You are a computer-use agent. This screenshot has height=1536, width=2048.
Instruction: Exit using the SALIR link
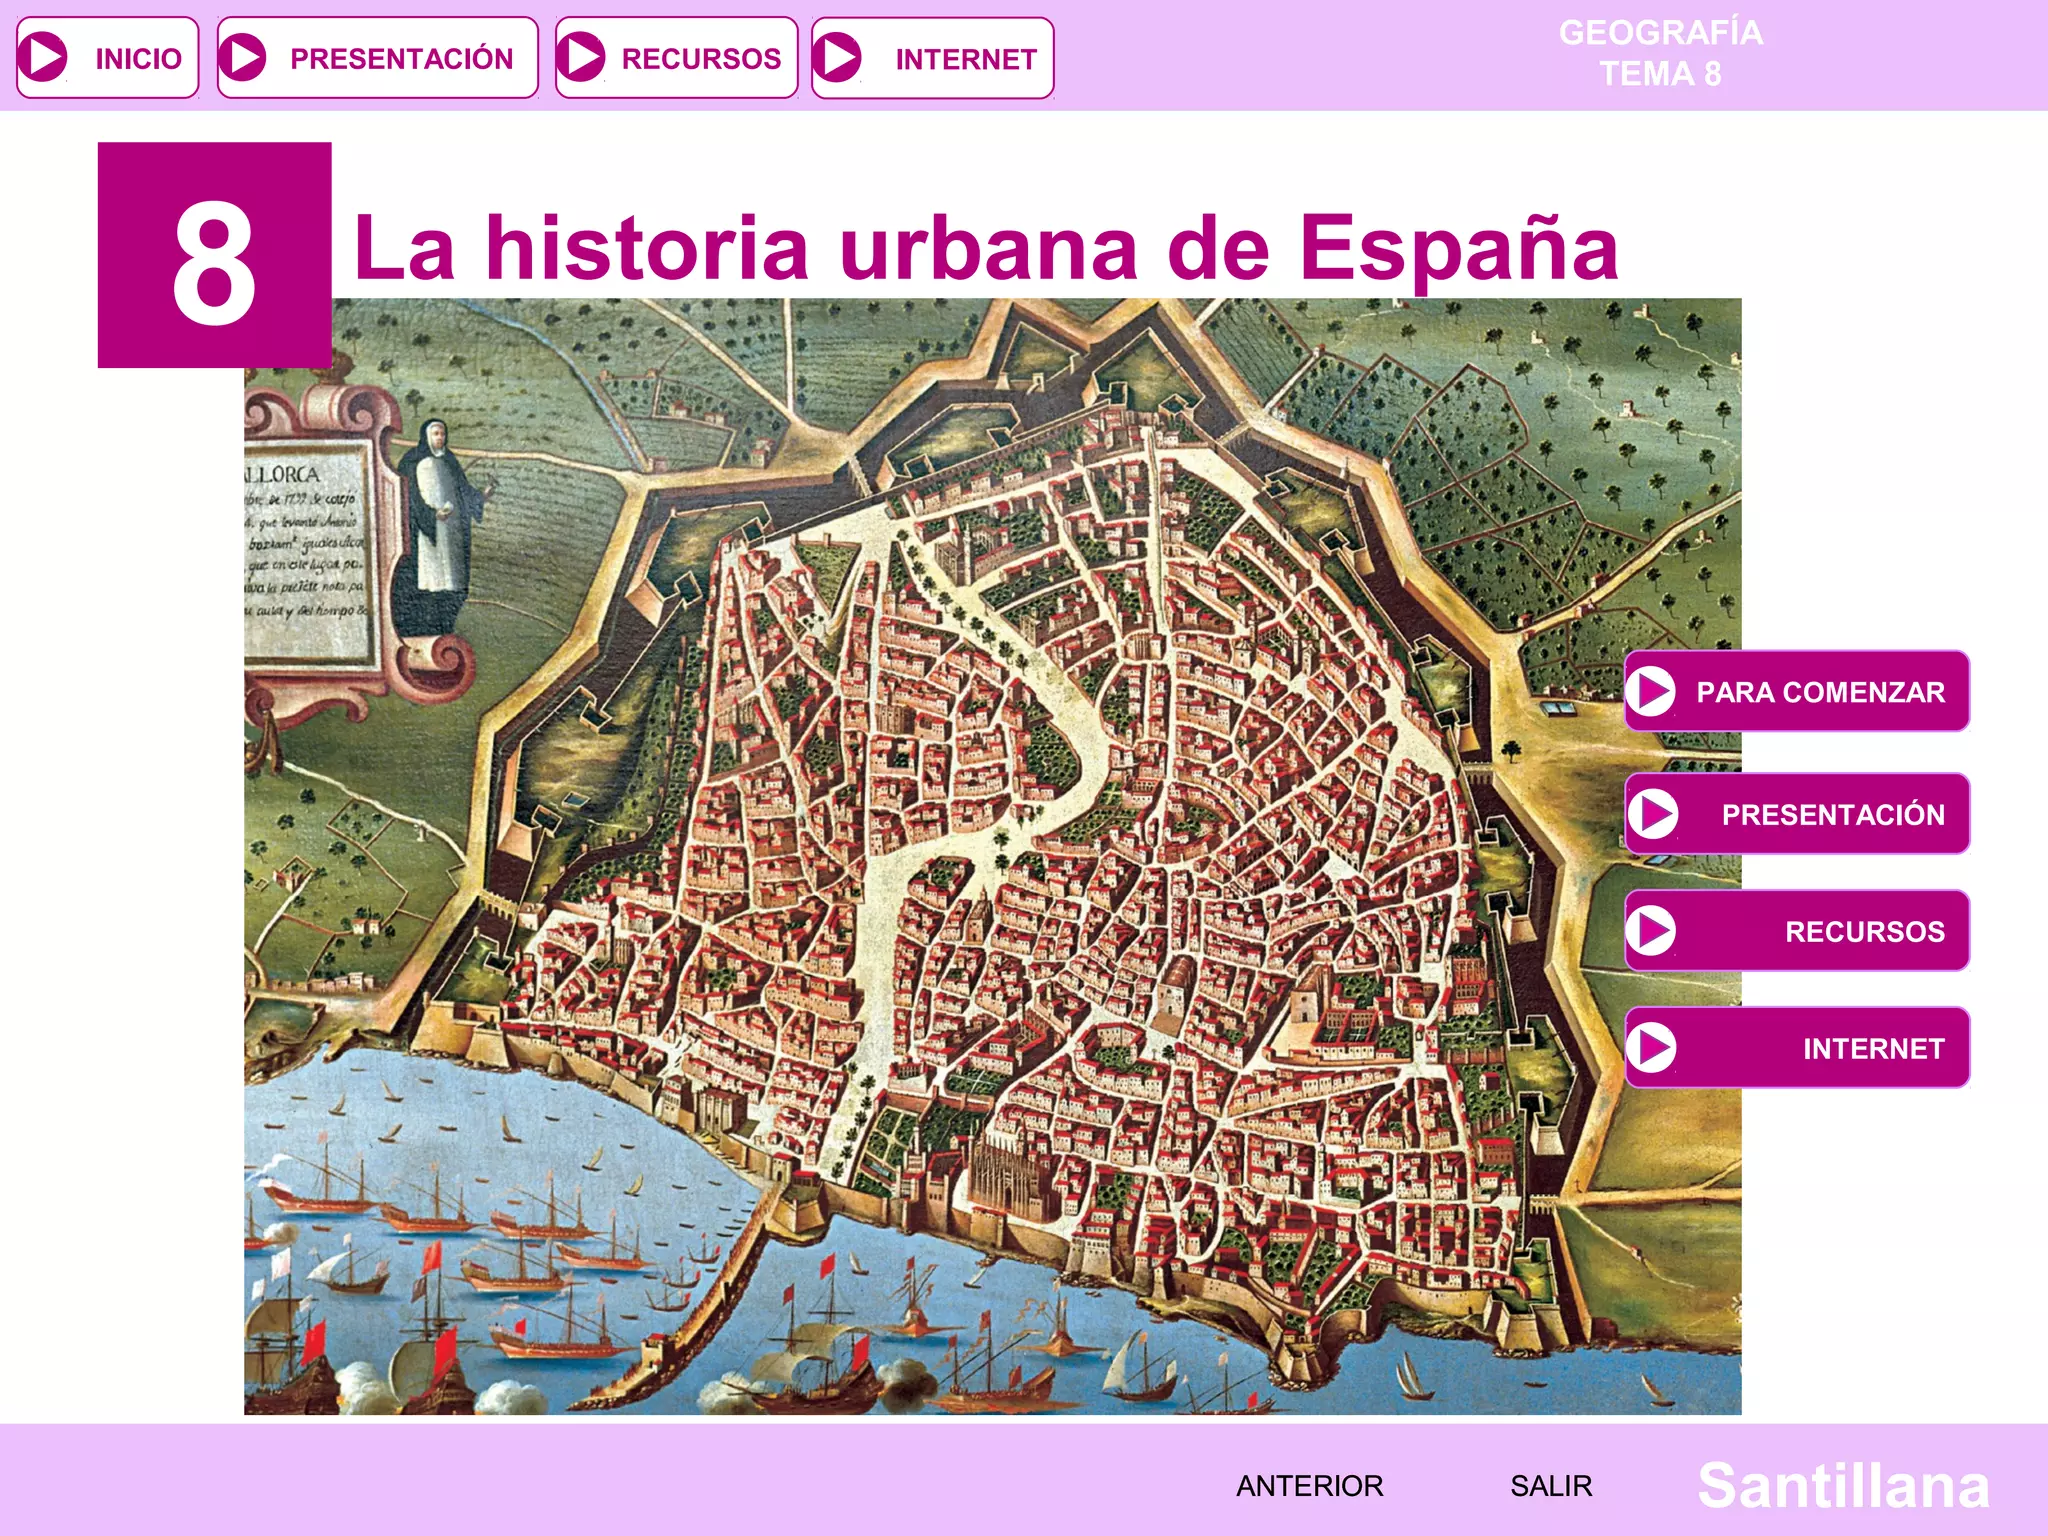click(x=1550, y=1485)
